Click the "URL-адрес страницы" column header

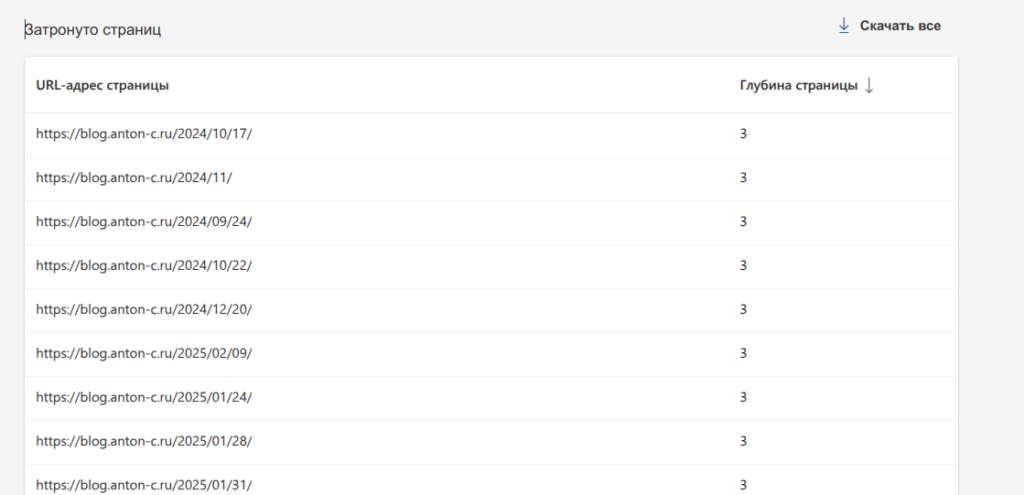[x=102, y=86]
